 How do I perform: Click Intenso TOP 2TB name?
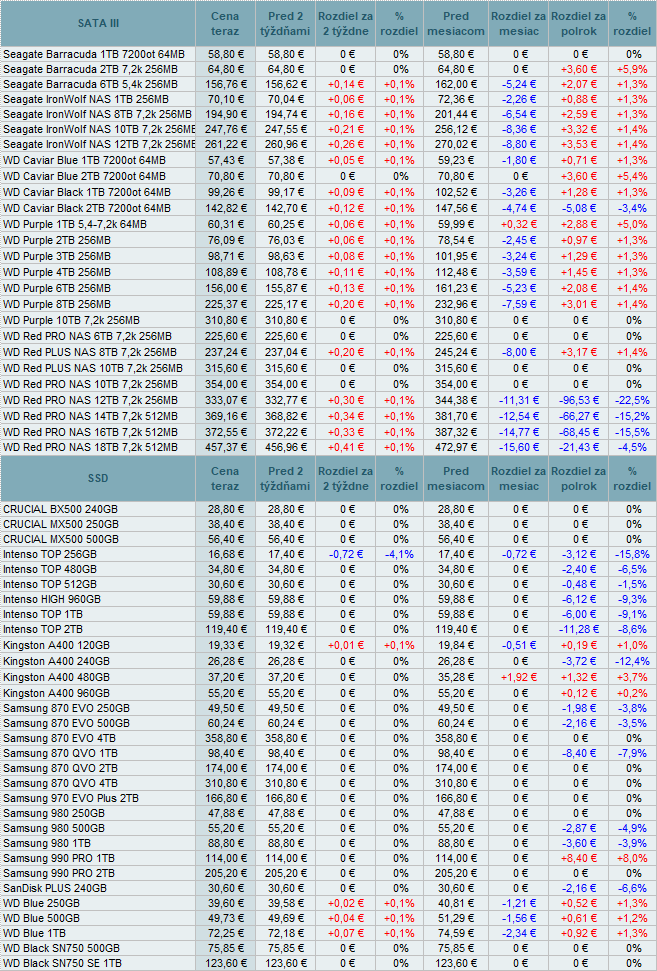[x=43, y=630]
